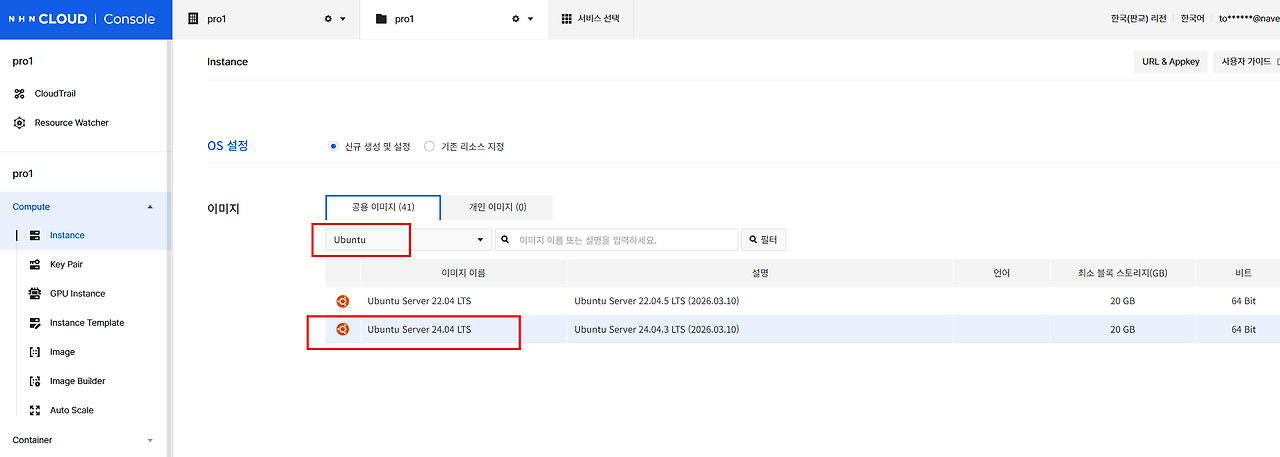This screenshot has height=457, width=1280.
Task: Open the 사용자 가이드 button
Action: 1247,62
